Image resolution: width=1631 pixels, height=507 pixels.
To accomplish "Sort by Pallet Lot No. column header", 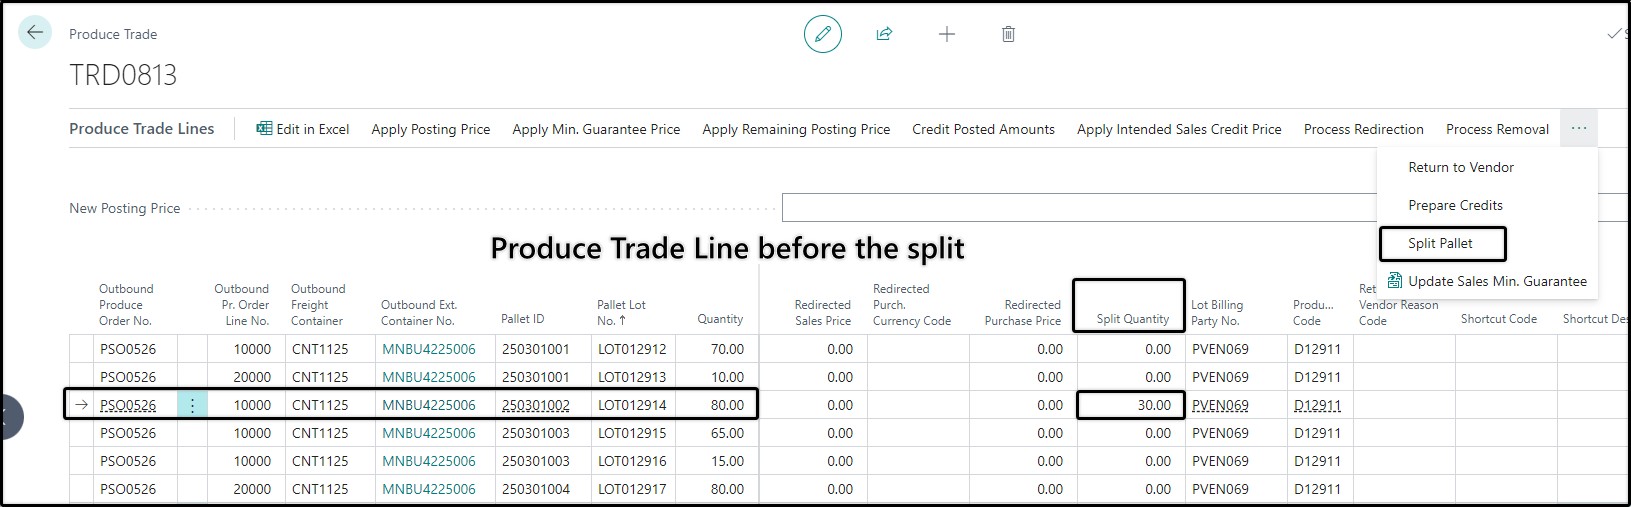I will coord(621,312).
